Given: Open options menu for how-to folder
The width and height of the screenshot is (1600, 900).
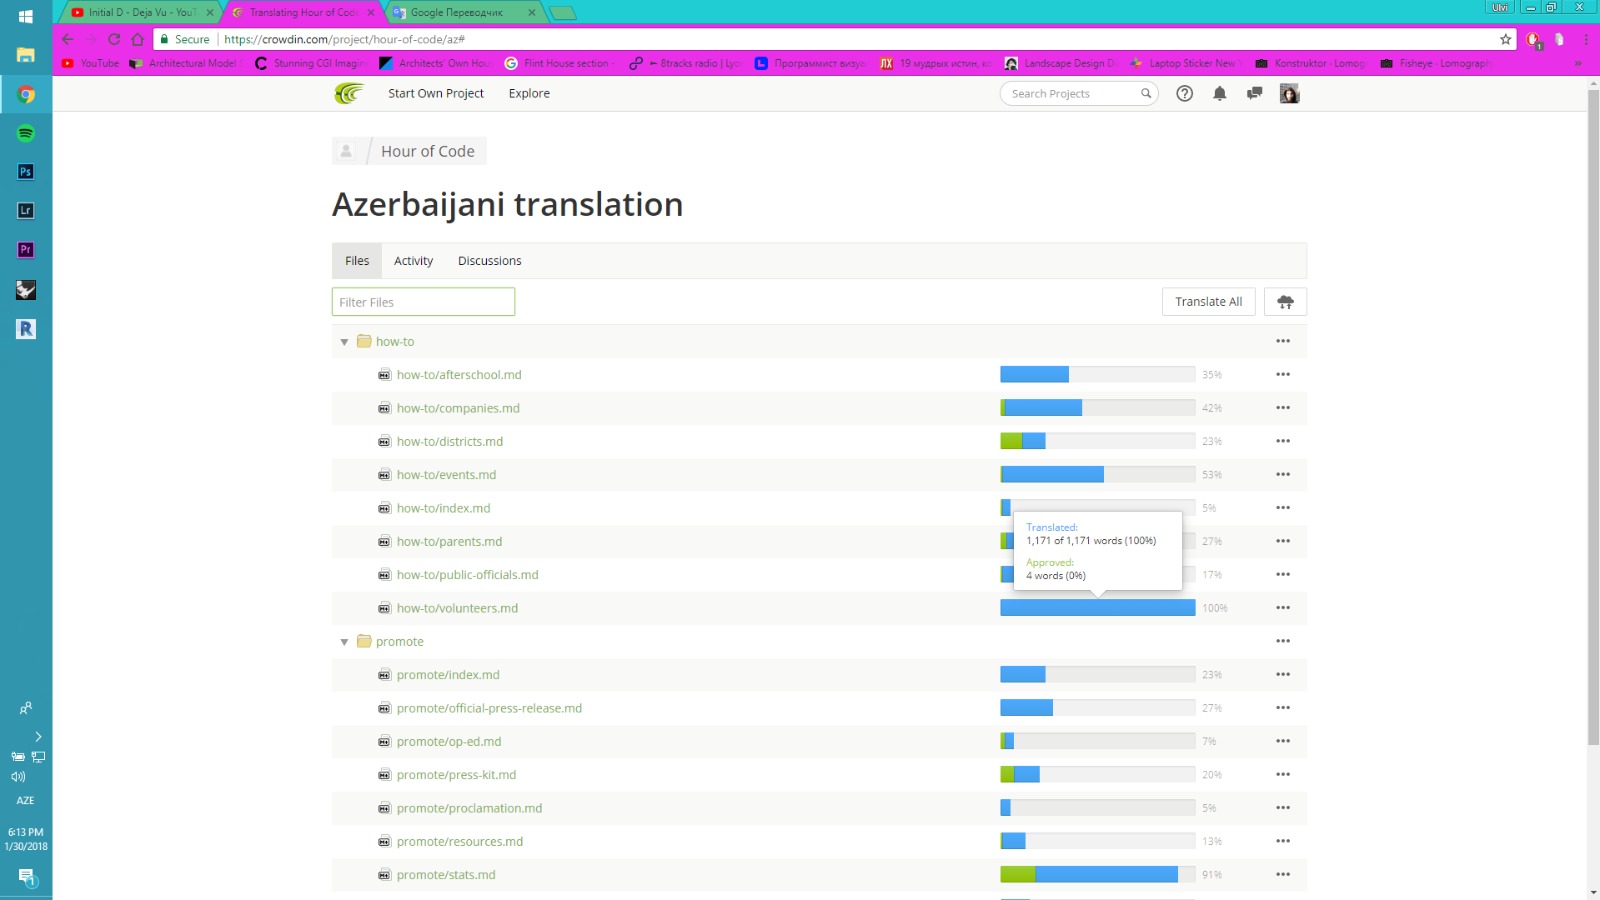Looking at the screenshot, I should pos(1283,341).
